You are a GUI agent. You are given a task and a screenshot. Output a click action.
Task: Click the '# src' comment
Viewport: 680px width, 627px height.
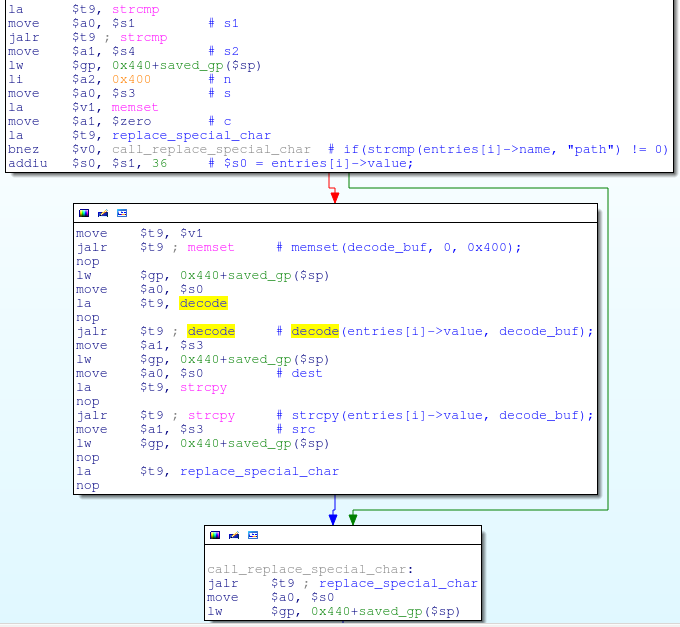tap(296, 429)
